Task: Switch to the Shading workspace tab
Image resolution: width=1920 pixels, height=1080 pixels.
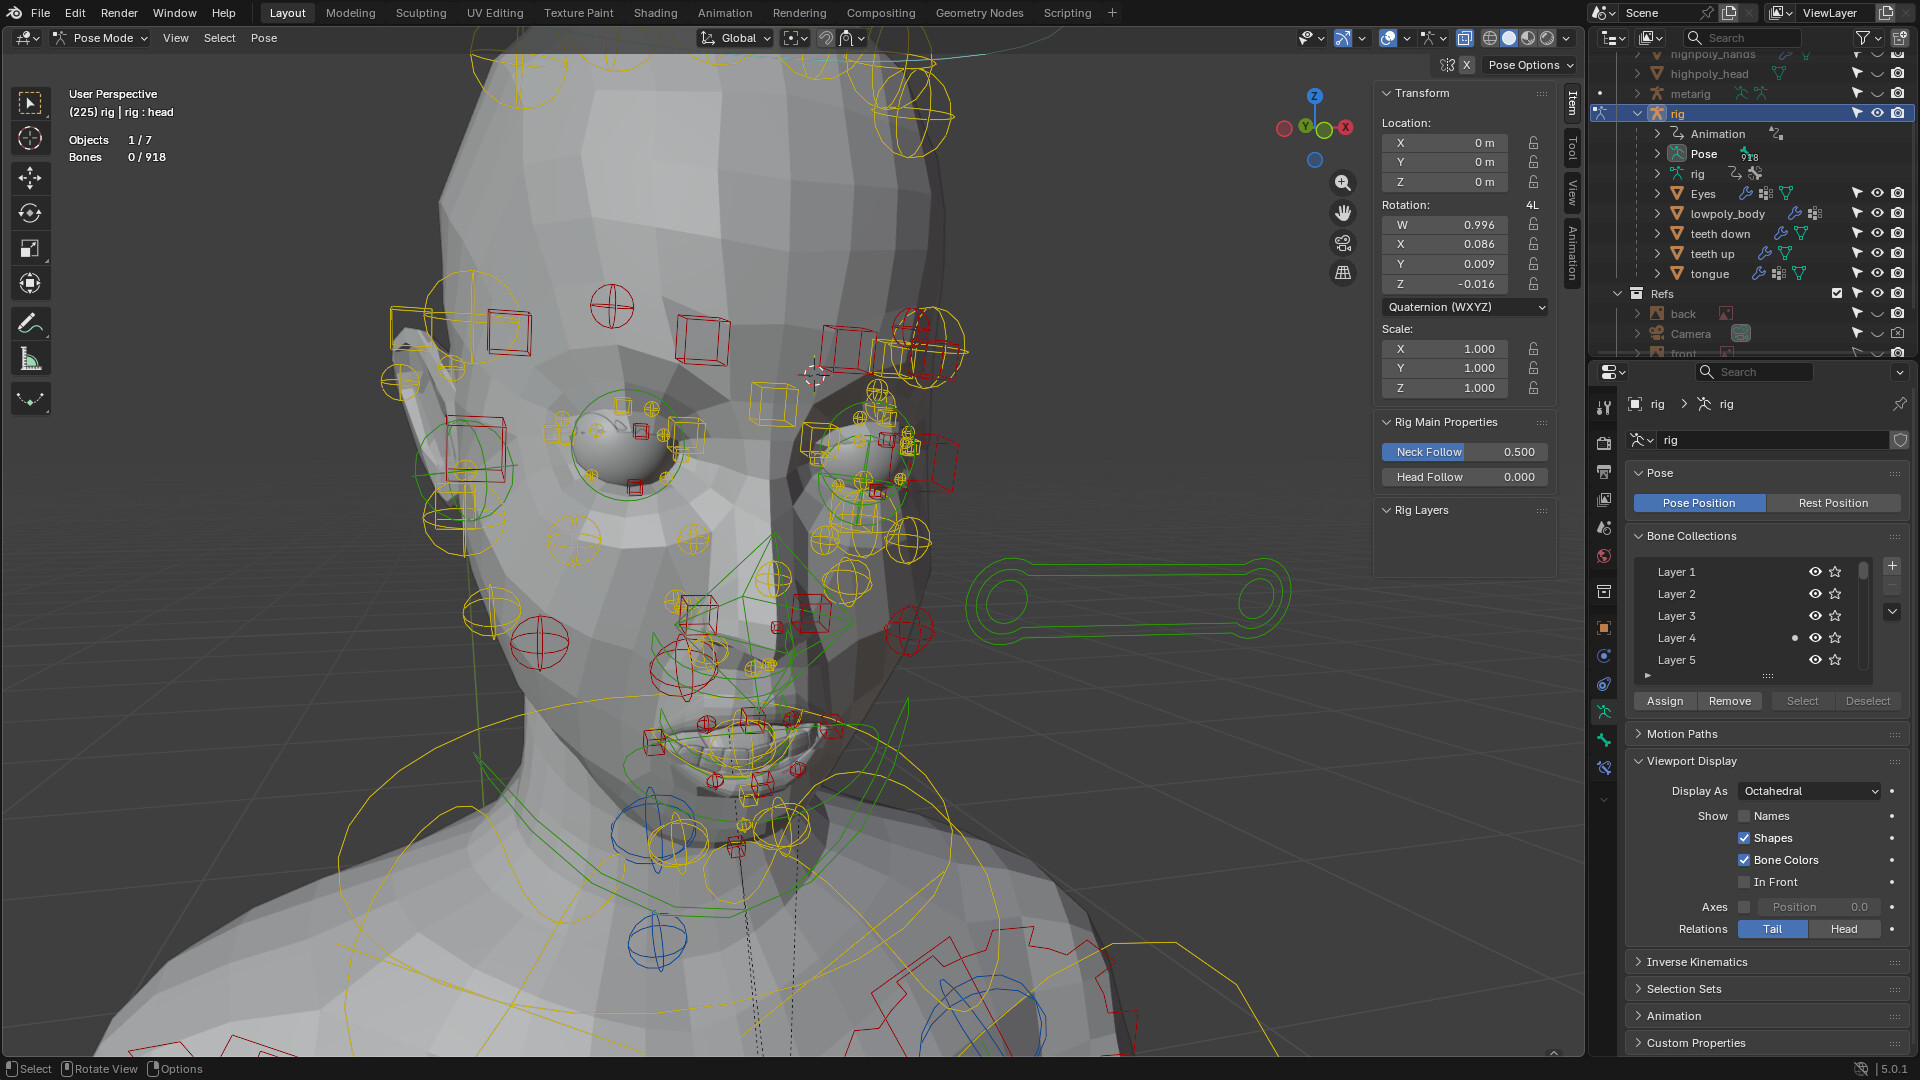Action: coord(655,13)
